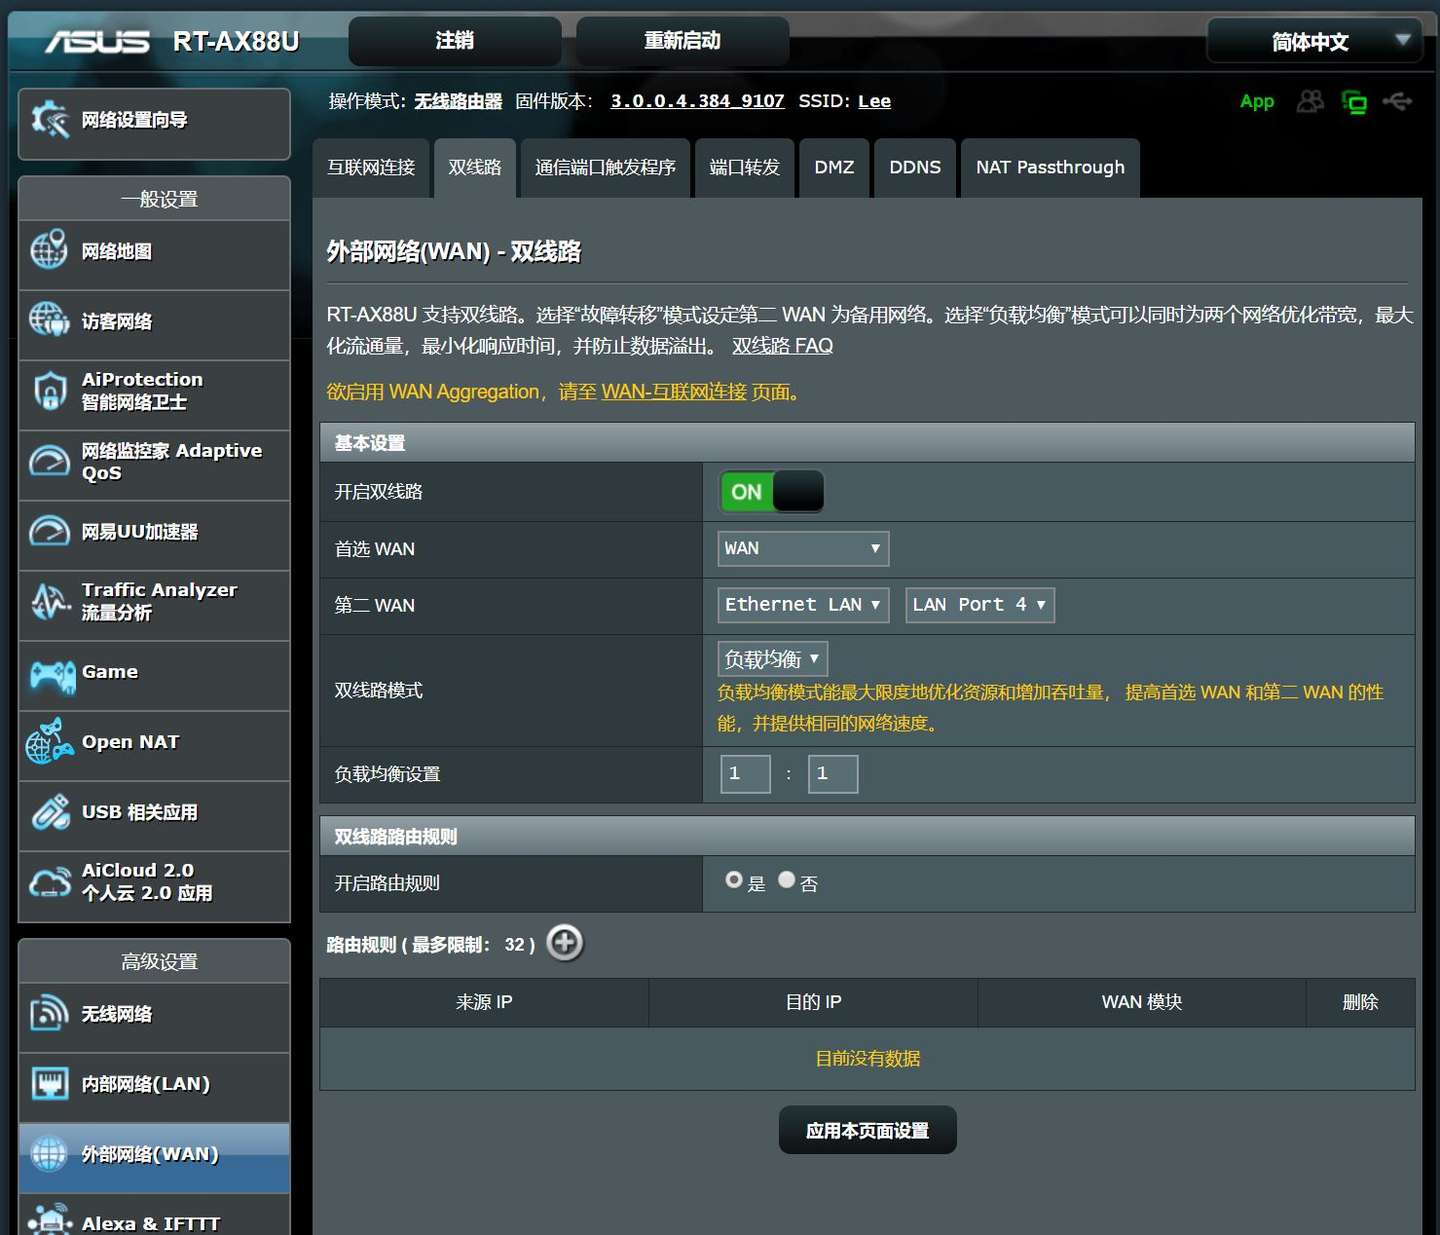Focus the first 负载均衡设置 ratio field
The width and height of the screenshot is (1440, 1235).
tap(745, 773)
